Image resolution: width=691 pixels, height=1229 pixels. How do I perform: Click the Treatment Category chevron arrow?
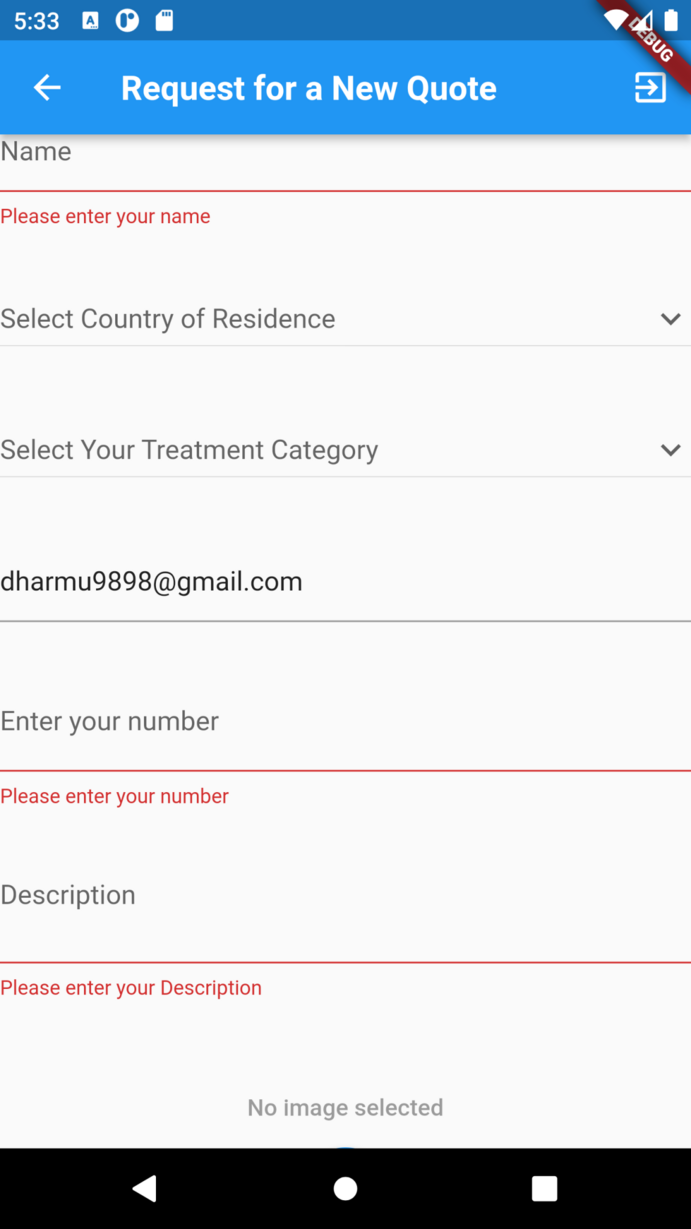click(x=670, y=450)
